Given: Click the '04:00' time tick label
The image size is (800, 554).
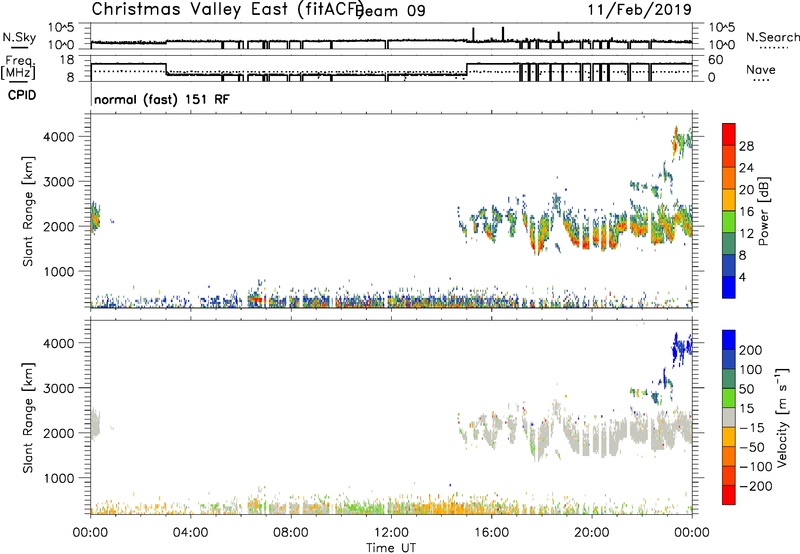Looking at the screenshot, I should 190,533.
